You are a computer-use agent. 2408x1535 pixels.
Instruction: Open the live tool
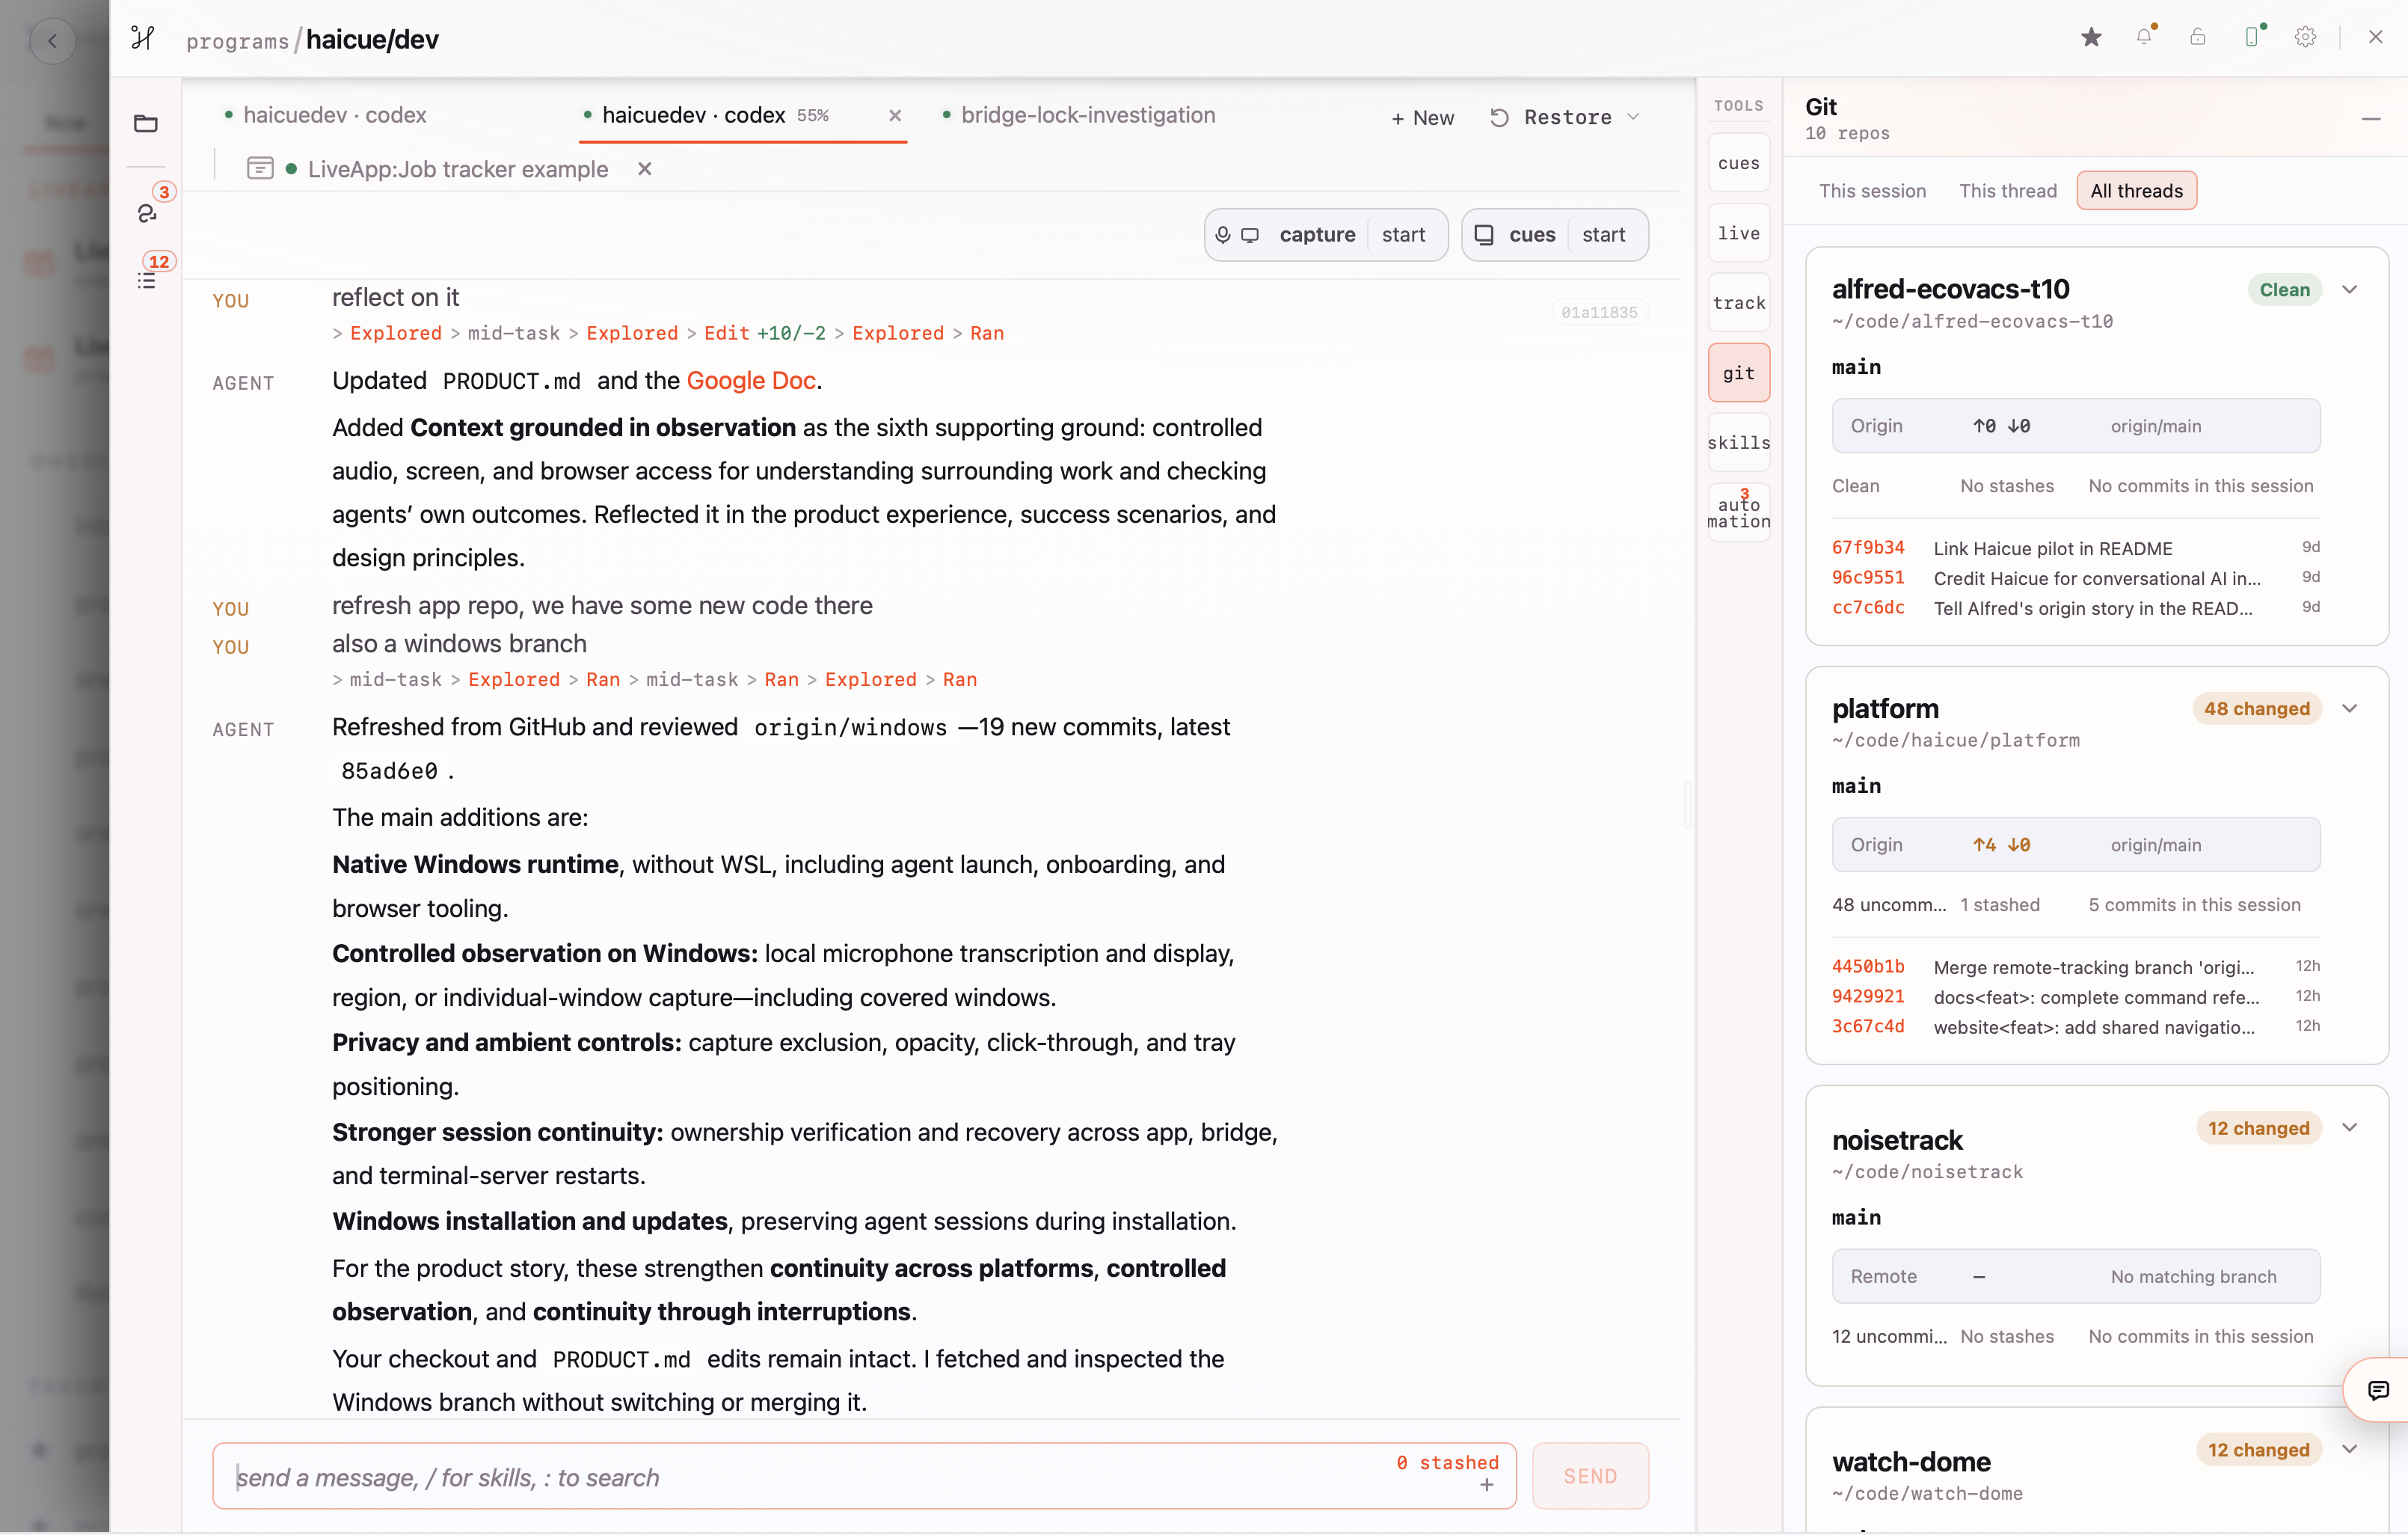(x=1739, y=233)
